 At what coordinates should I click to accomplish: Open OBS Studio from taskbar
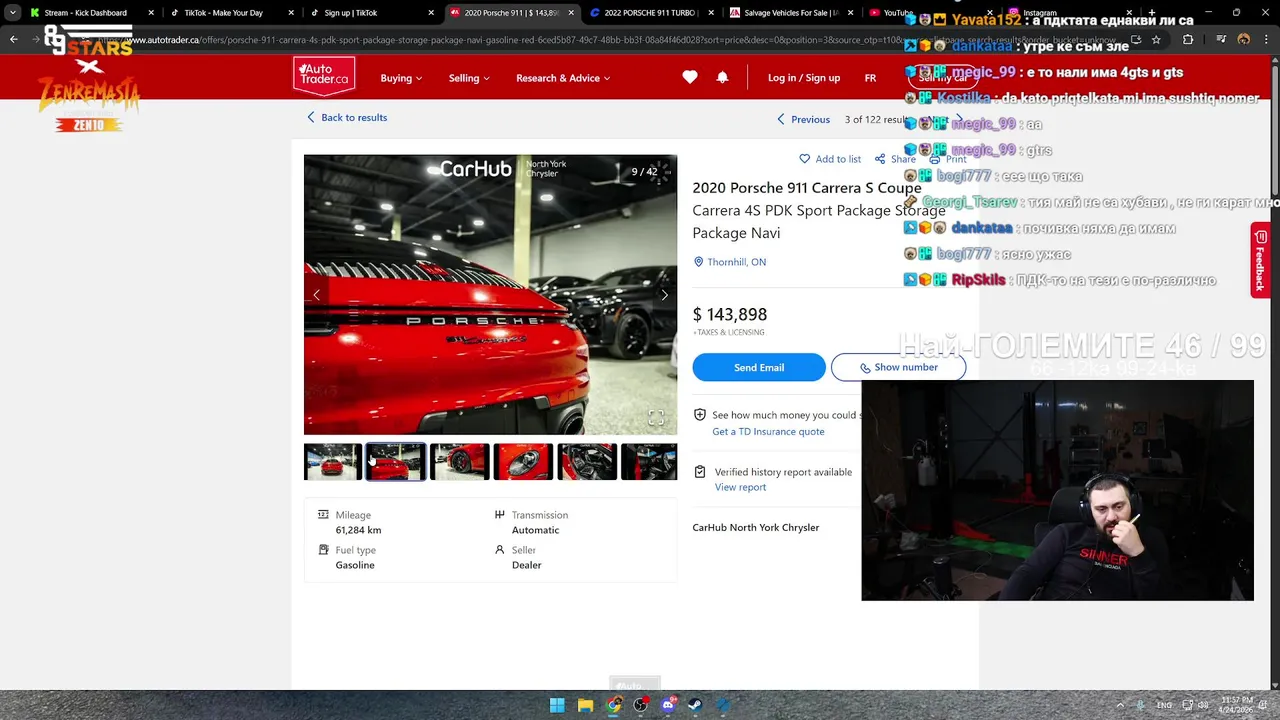(x=641, y=705)
